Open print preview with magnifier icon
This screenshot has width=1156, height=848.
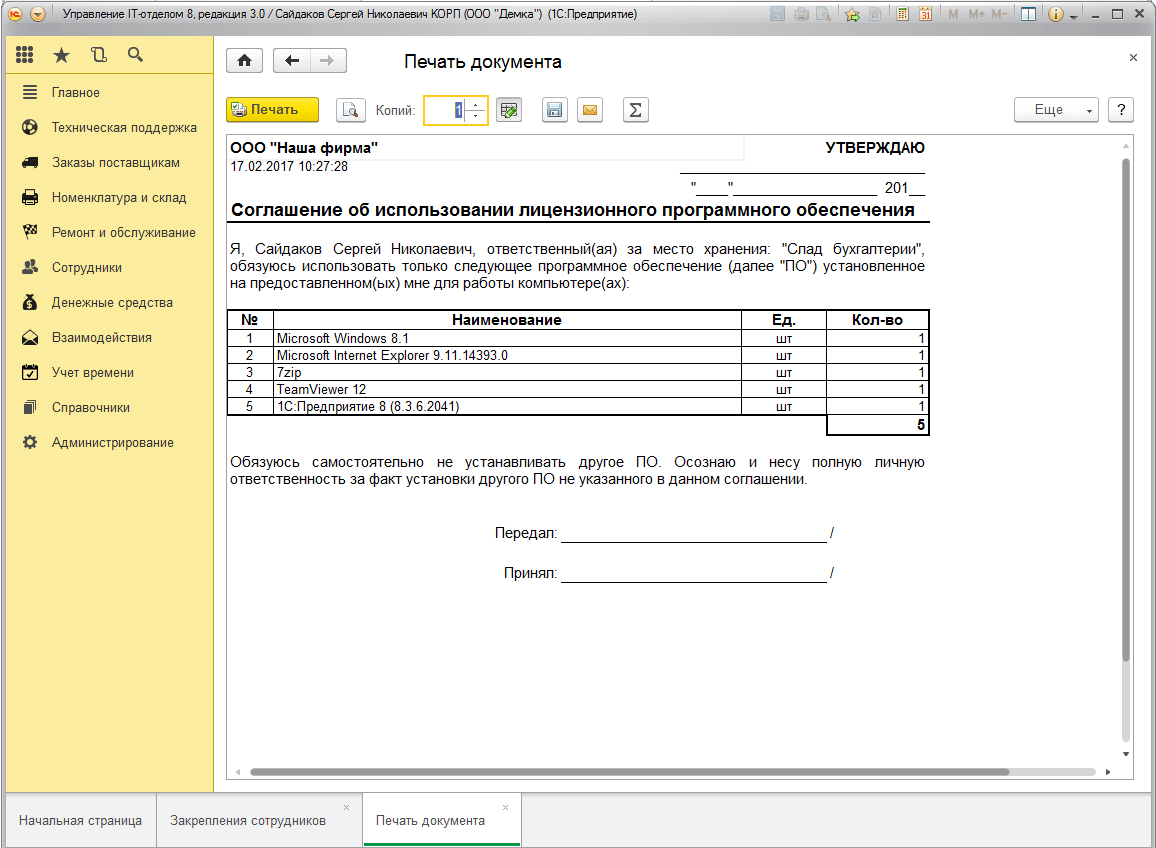click(x=350, y=110)
